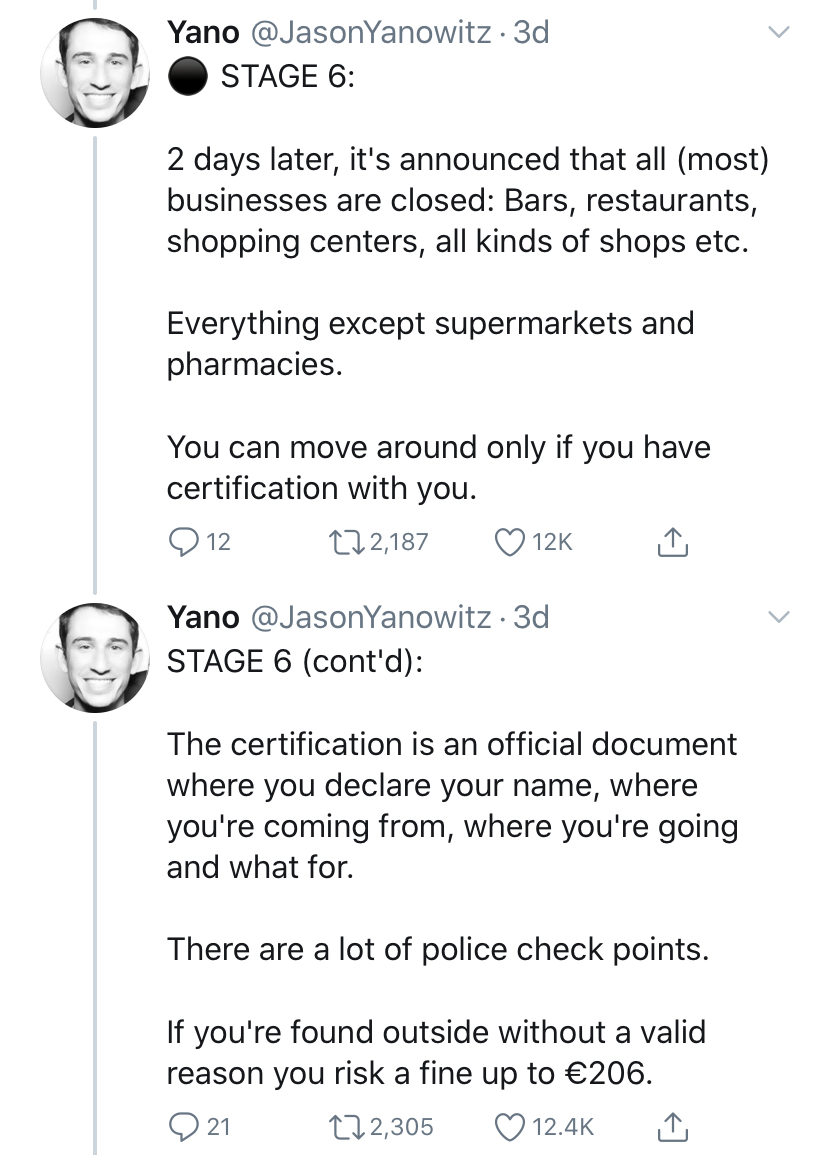Image resolution: width=828 pixels, height=1155 pixels.
Task: View the 12.4K likes count
Action: pos(562,1127)
